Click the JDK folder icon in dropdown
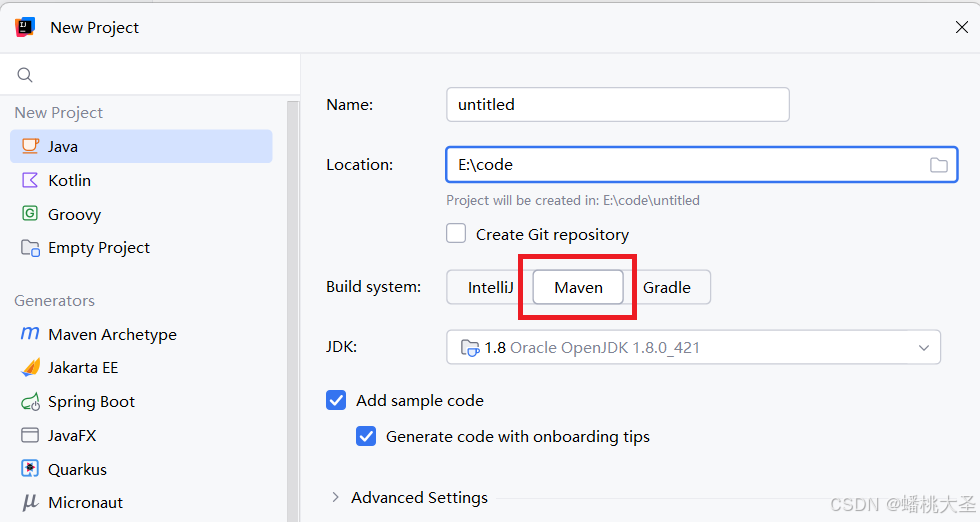The height and width of the screenshot is (522, 980). pyautogui.click(x=469, y=348)
